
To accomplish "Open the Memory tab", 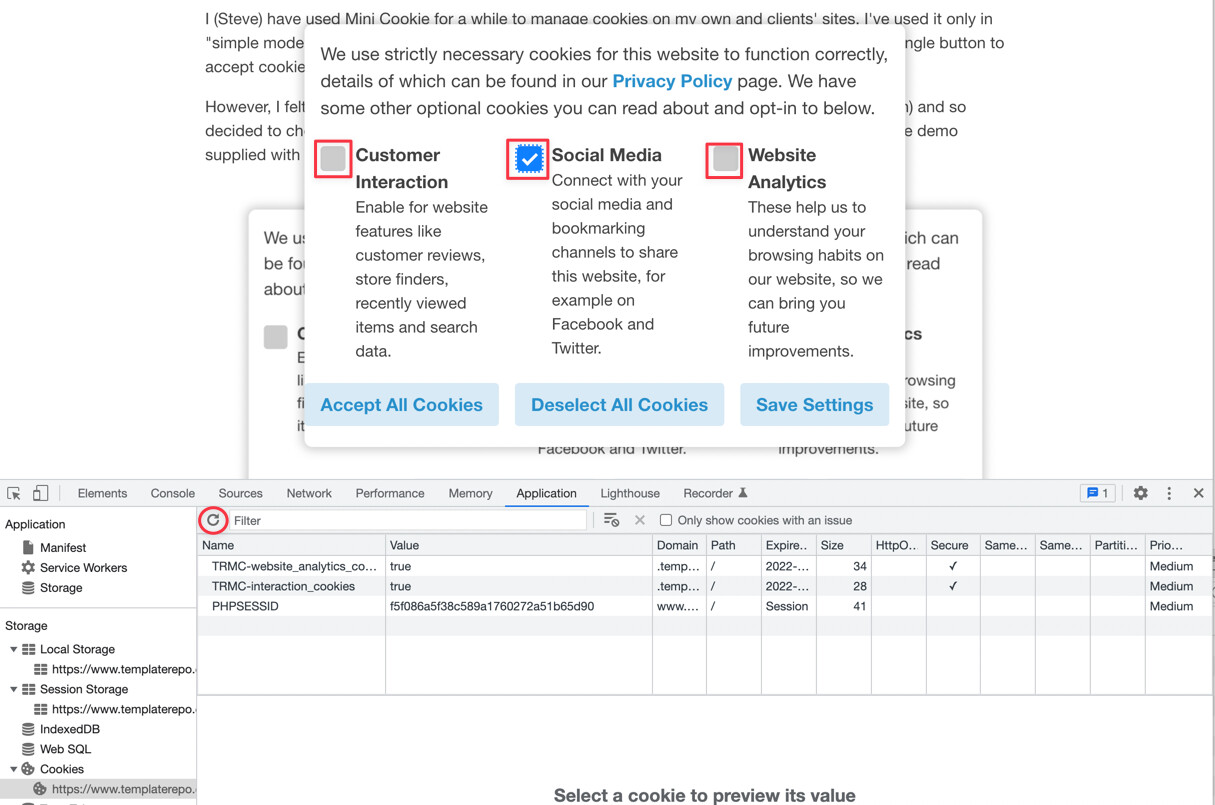I will click(470, 493).
